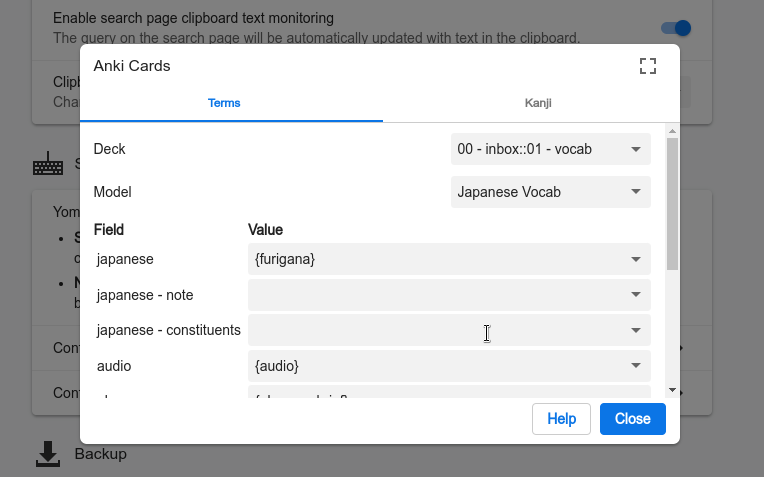Click the fullscreen expand icon in dialog header
The height and width of the screenshot is (477, 764).
click(x=647, y=66)
